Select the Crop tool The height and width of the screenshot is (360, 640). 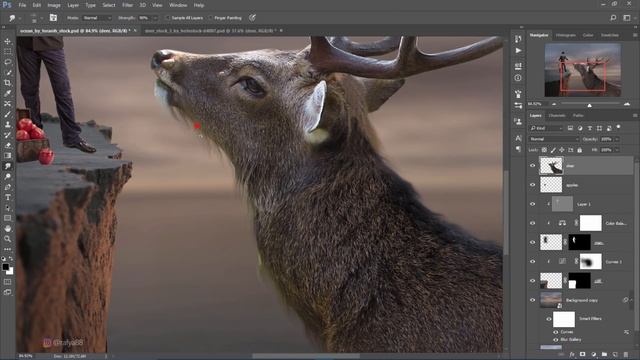[7, 83]
